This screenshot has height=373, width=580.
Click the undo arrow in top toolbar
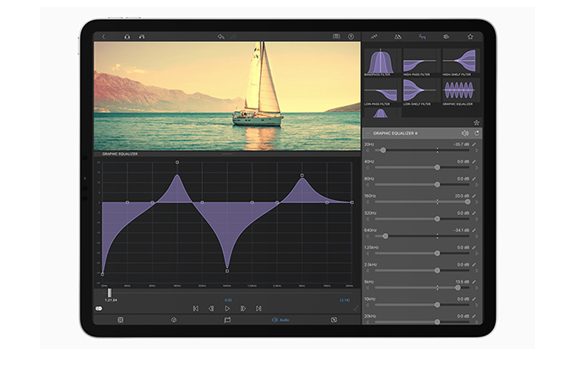[x=221, y=37]
